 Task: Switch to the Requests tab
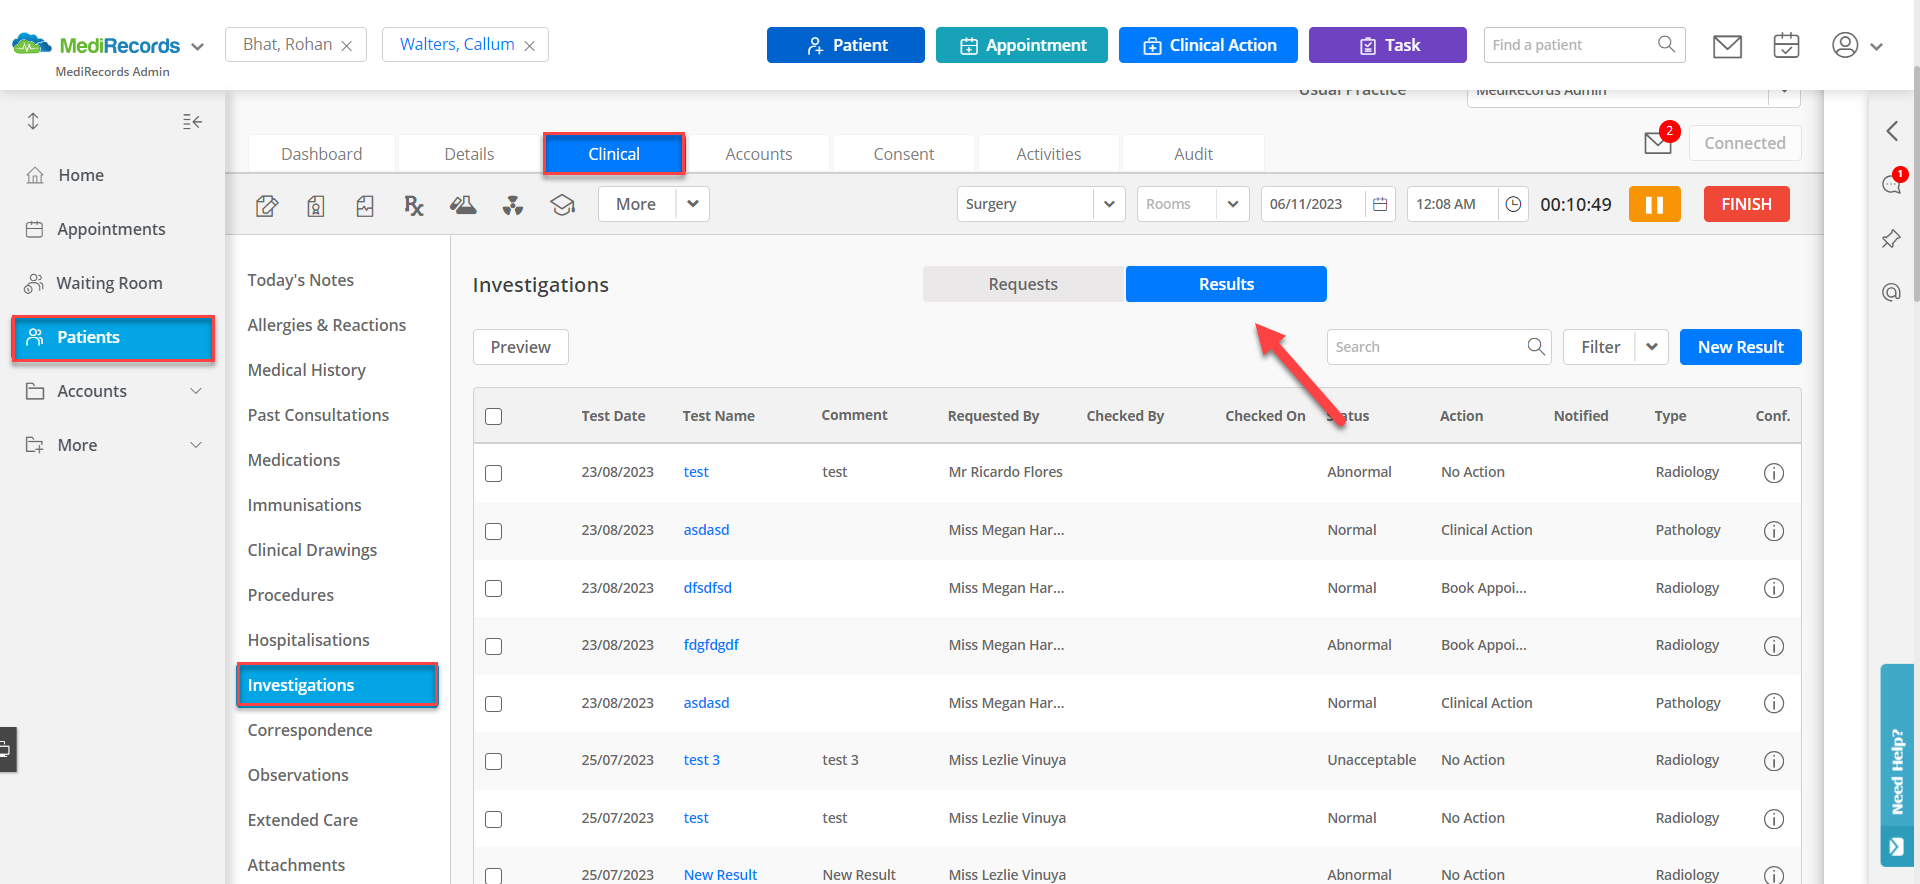[x=1023, y=284]
